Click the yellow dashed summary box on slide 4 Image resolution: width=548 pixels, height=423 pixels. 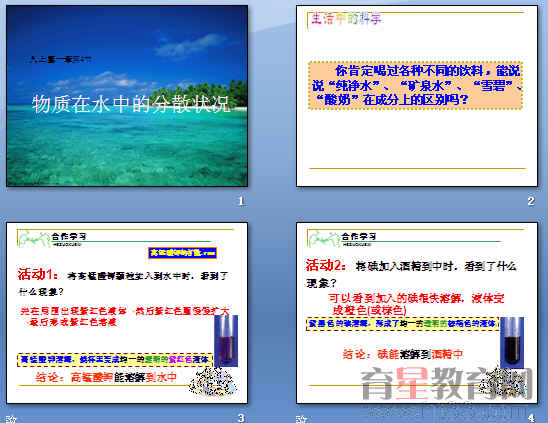pyautogui.click(x=403, y=324)
